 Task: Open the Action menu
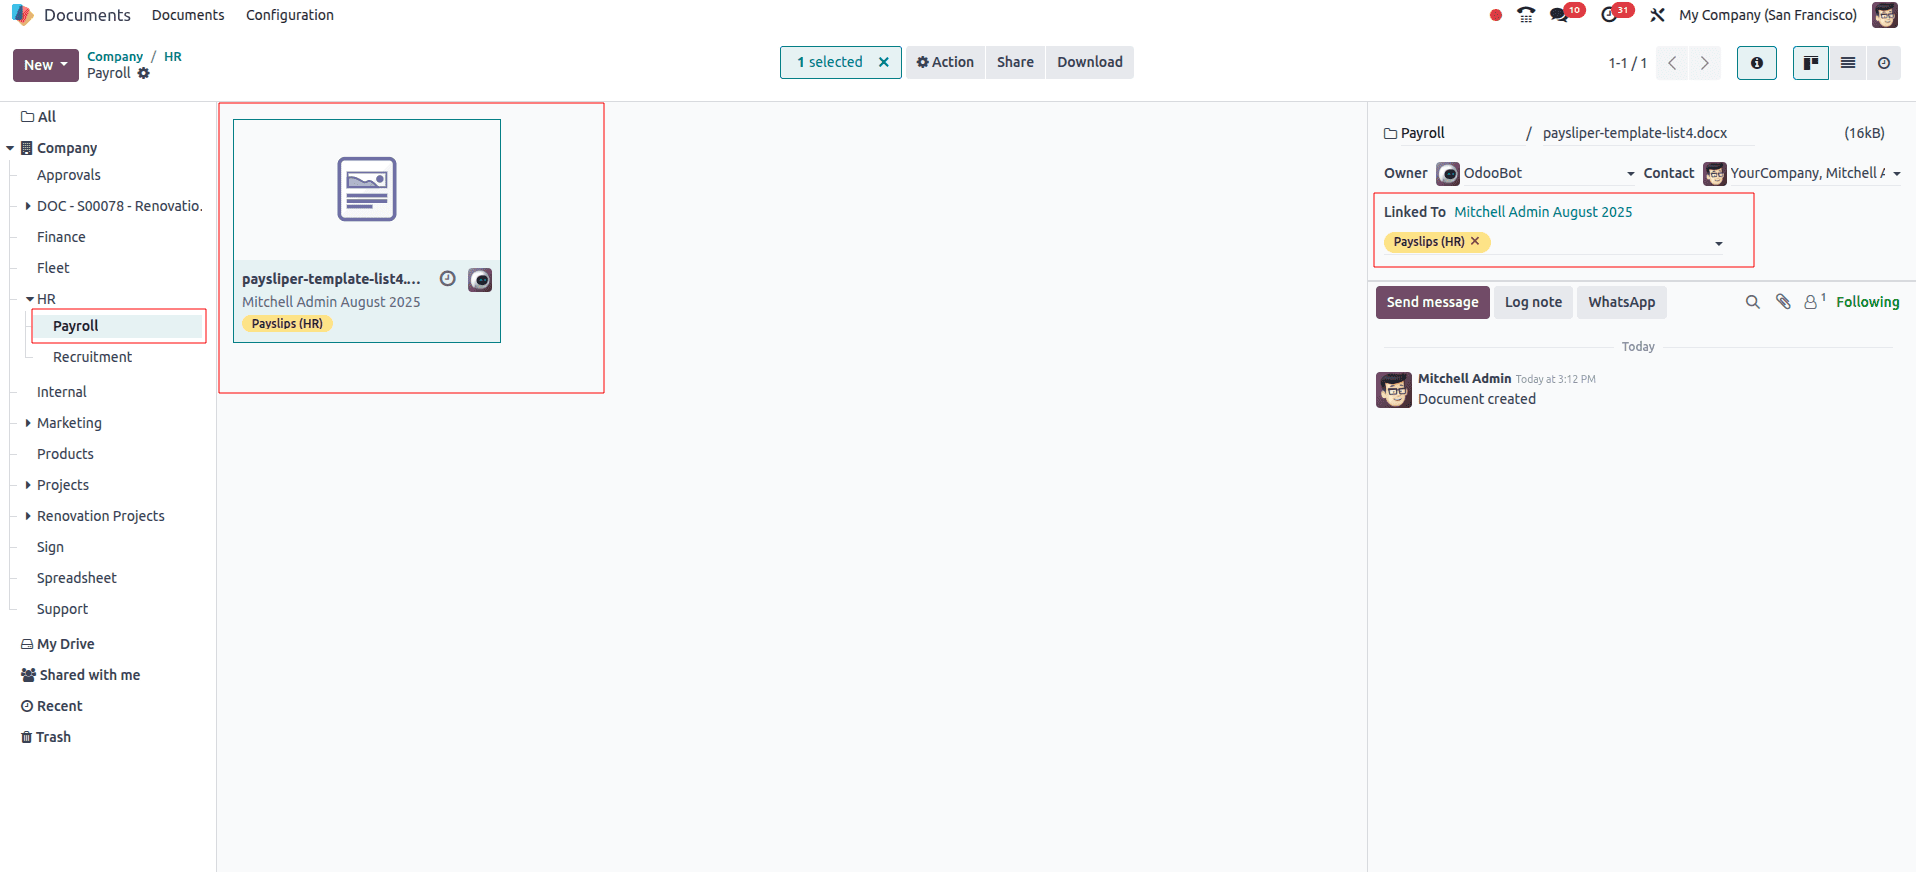pos(945,62)
